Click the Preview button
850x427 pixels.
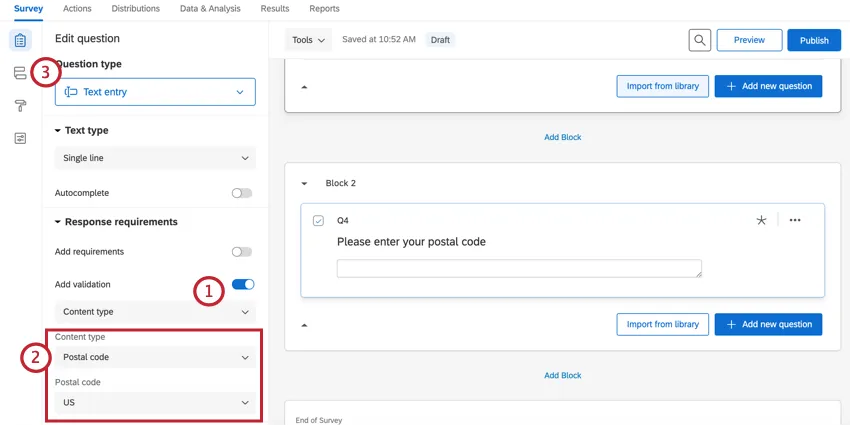(x=749, y=40)
